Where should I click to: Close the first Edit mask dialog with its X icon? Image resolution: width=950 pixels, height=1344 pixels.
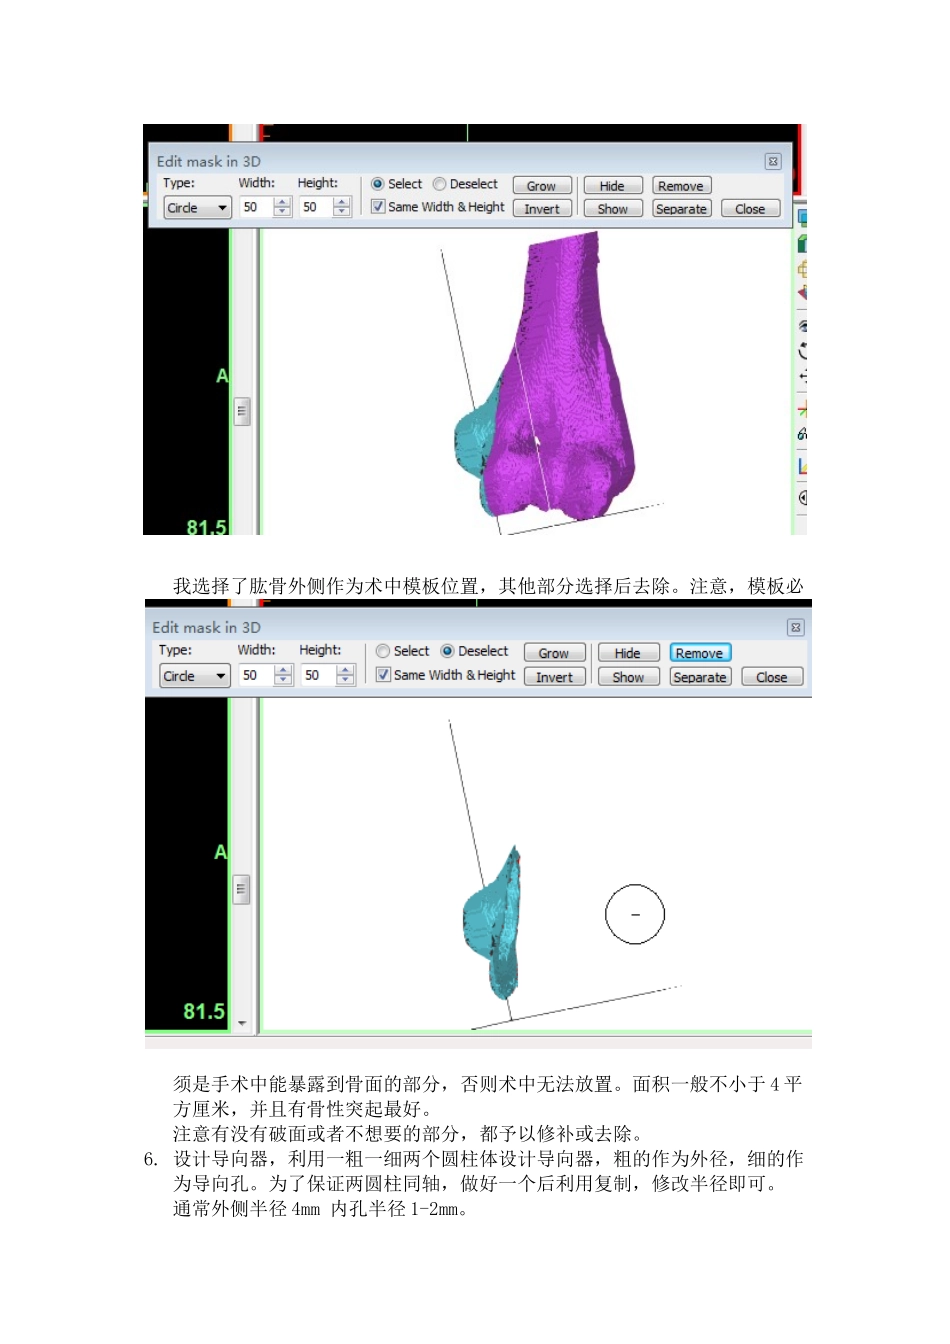click(x=773, y=161)
